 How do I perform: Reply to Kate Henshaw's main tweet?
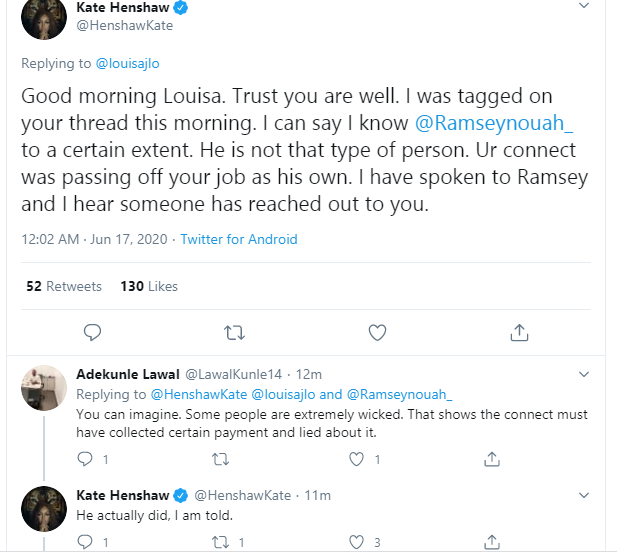pyautogui.click(x=92, y=331)
